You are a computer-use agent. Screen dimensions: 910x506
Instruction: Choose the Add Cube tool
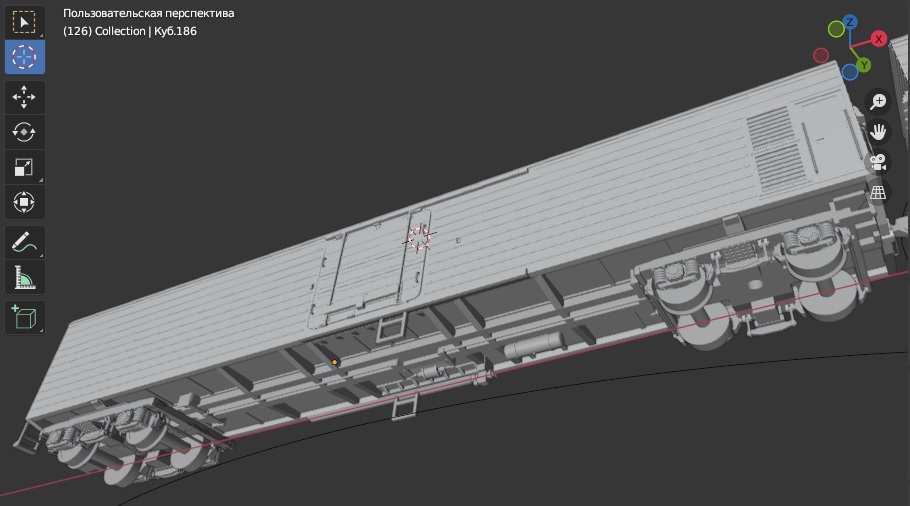tap(24, 317)
